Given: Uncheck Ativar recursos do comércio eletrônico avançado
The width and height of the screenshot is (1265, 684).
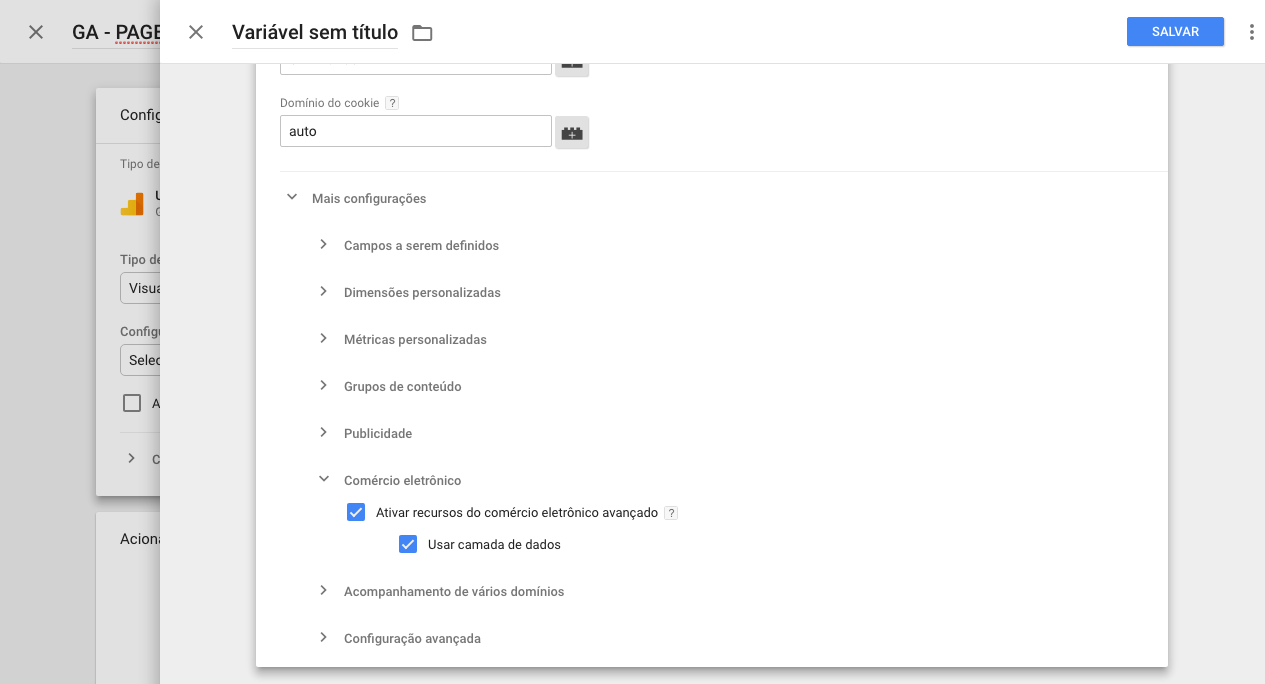Looking at the screenshot, I should (x=356, y=513).
